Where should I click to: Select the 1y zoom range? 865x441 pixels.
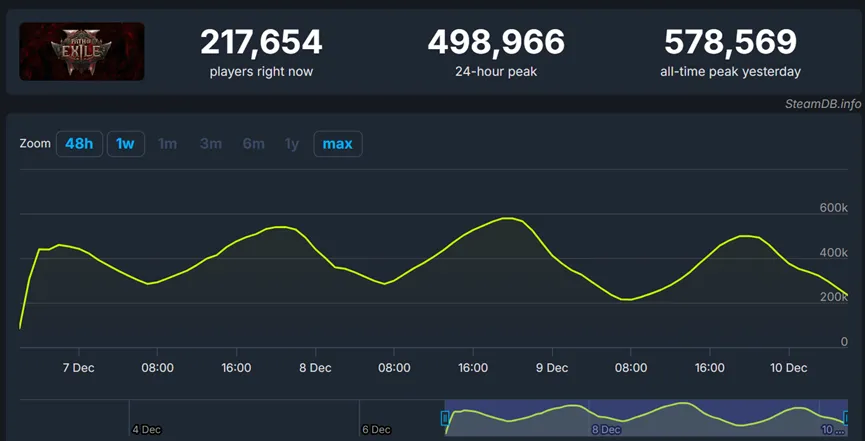point(291,144)
